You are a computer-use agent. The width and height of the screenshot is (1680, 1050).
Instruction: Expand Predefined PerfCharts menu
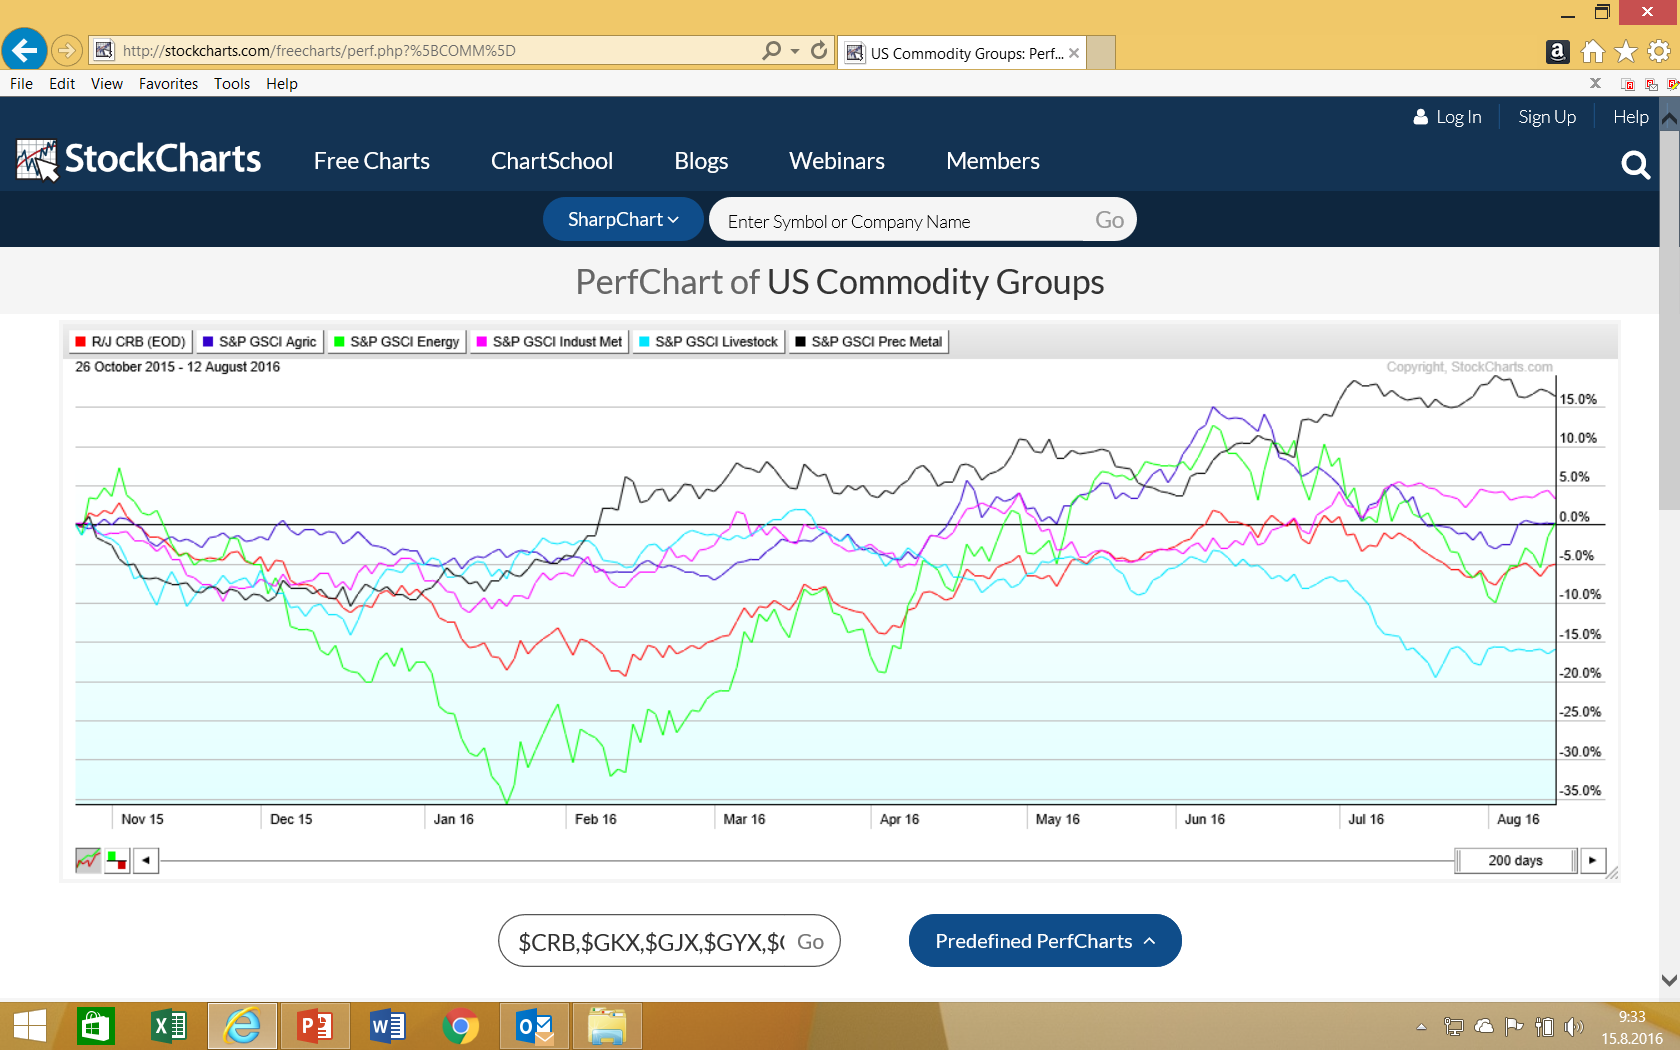coord(1045,941)
